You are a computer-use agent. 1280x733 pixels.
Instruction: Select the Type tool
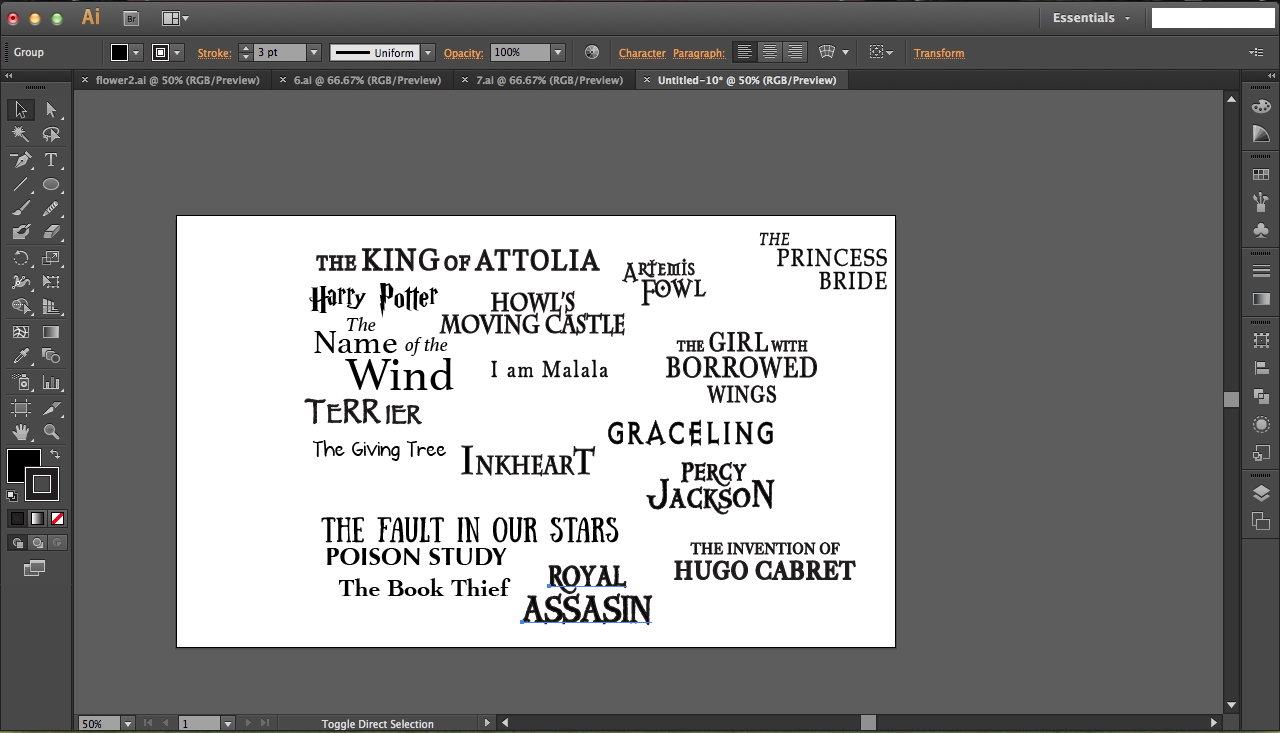pyautogui.click(x=51, y=160)
